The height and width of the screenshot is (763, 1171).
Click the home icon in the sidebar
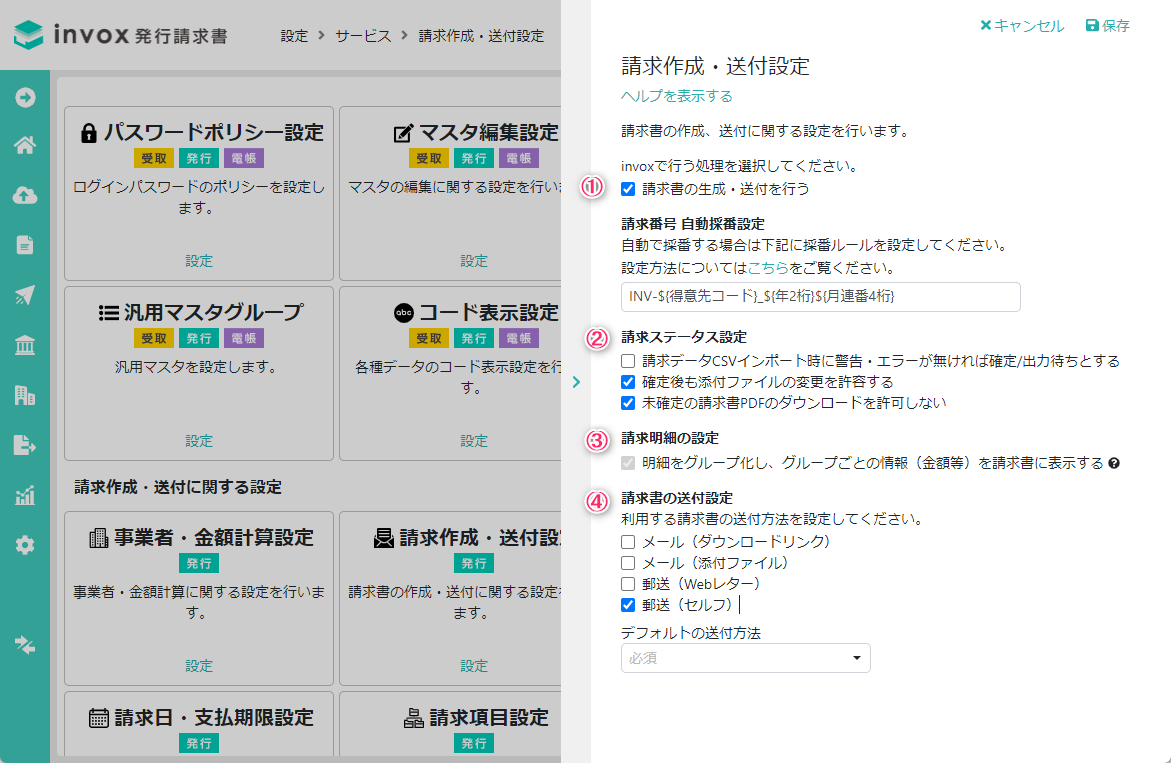tap(25, 146)
